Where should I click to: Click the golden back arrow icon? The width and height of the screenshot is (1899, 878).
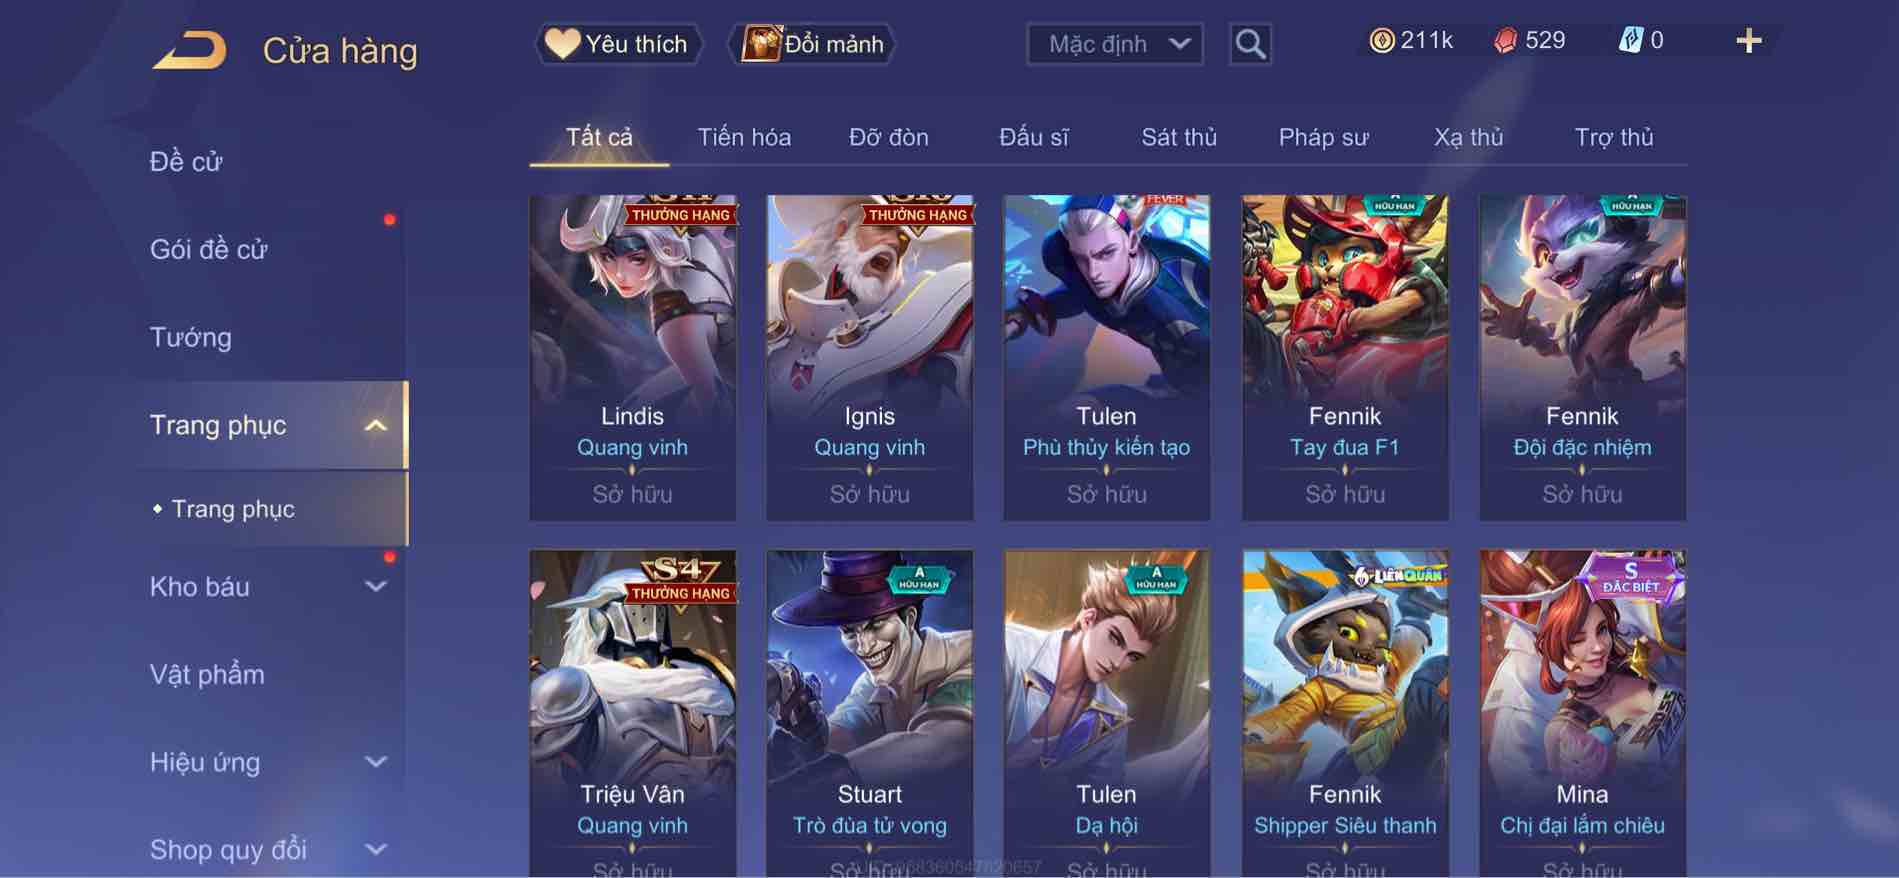point(189,50)
